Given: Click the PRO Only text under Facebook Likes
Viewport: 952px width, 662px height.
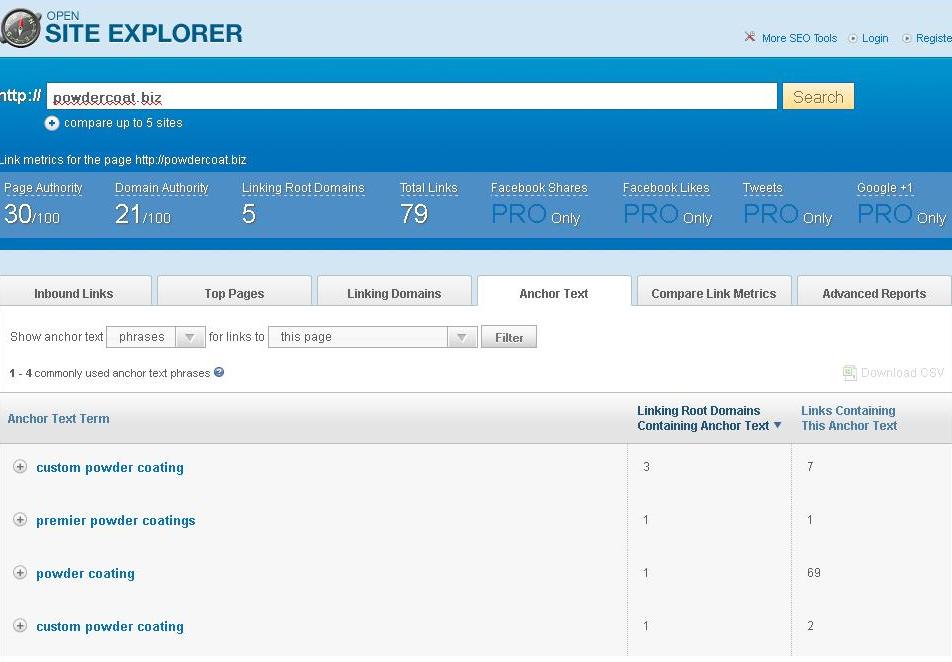Looking at the screenshot, I should tap(668, 214).
